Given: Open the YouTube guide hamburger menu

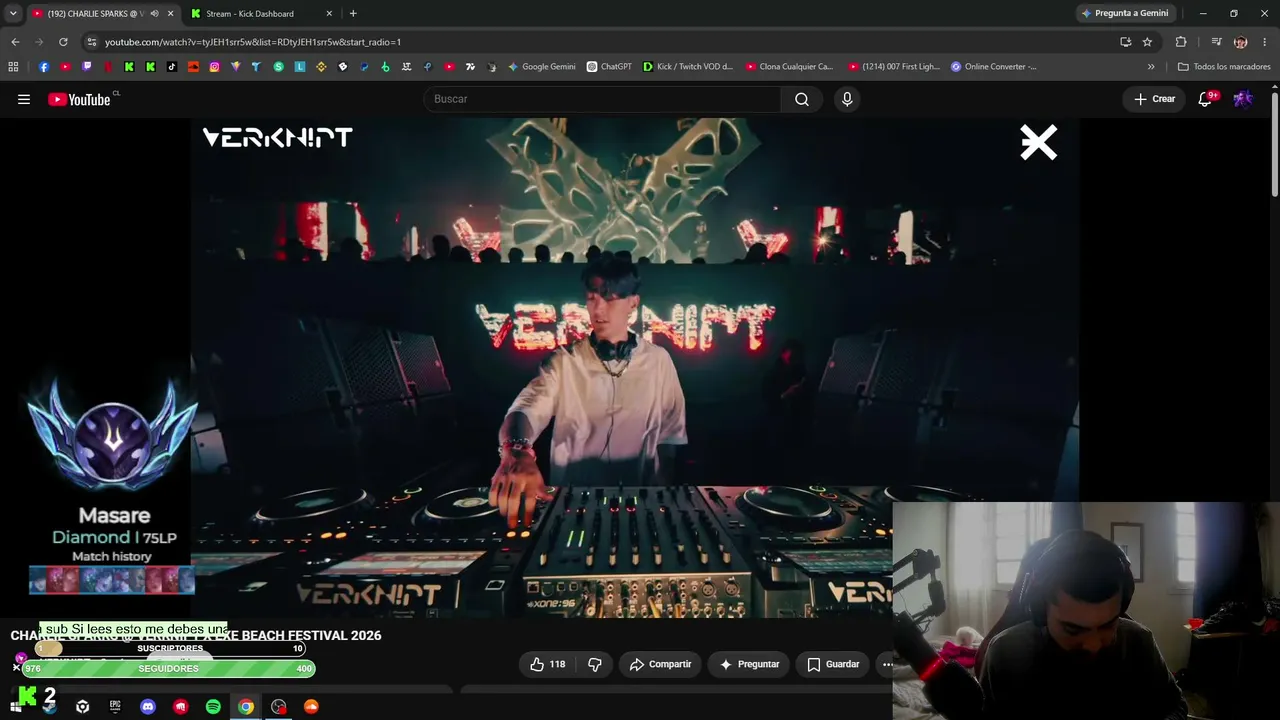Looking at the screenshot, I should [x=24, y=99].
